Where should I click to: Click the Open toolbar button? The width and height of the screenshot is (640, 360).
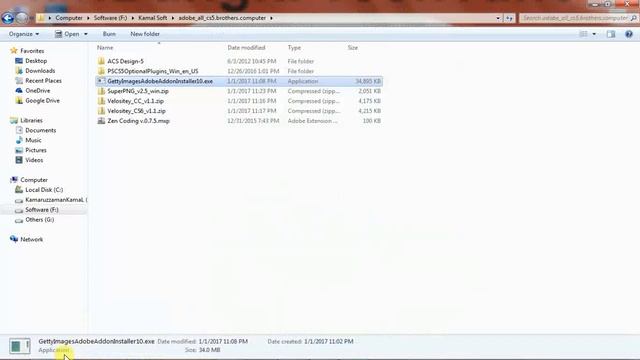coord(67,34)
